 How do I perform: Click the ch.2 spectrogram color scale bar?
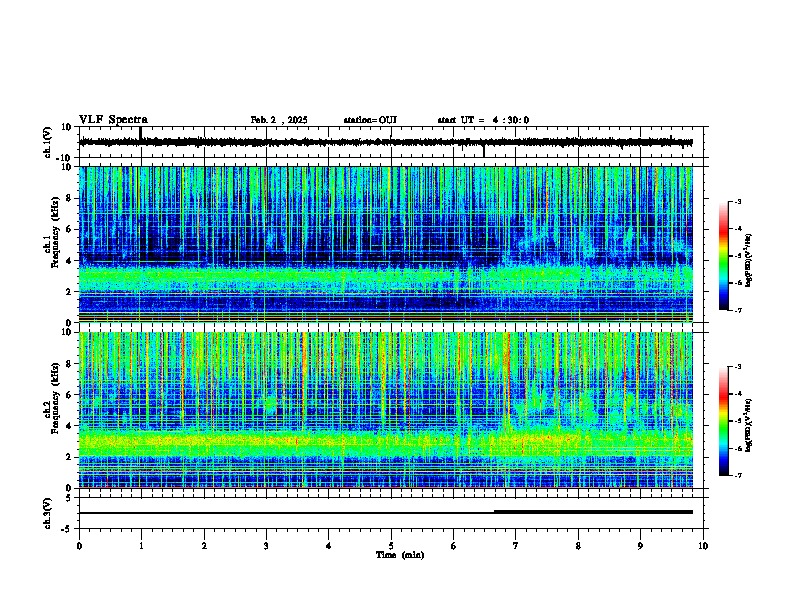(724, 421)
